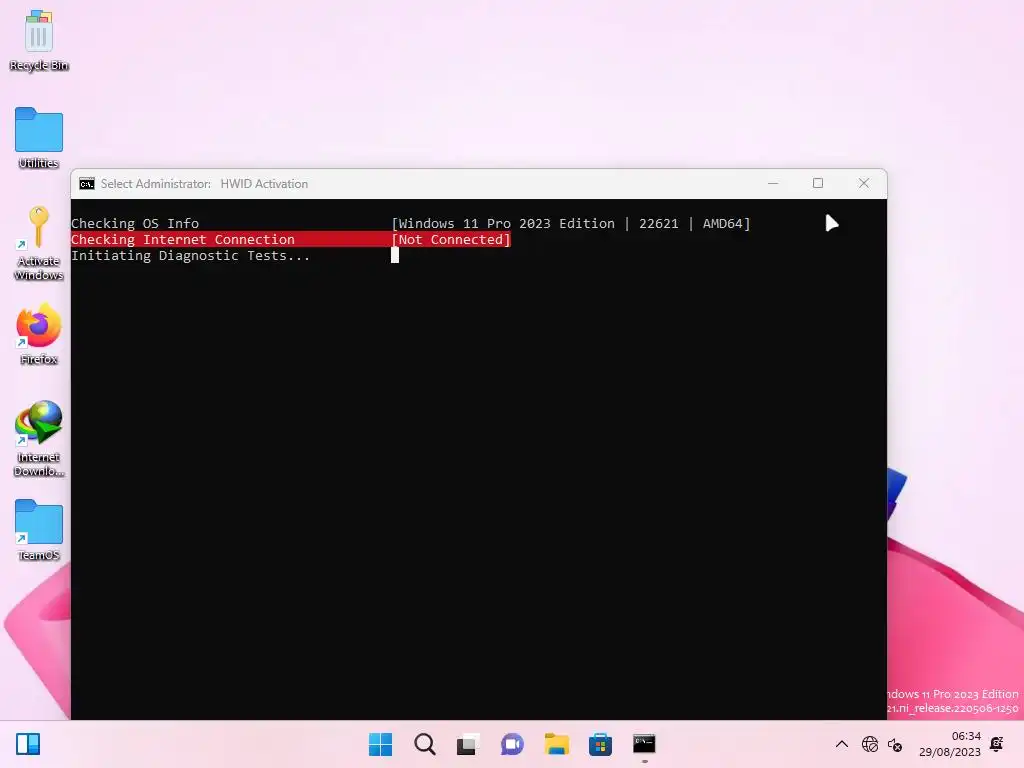Viewport: 1024px width, 768px height.
Task: Open the network status tray icon
Action: click(x=870, y=744)
